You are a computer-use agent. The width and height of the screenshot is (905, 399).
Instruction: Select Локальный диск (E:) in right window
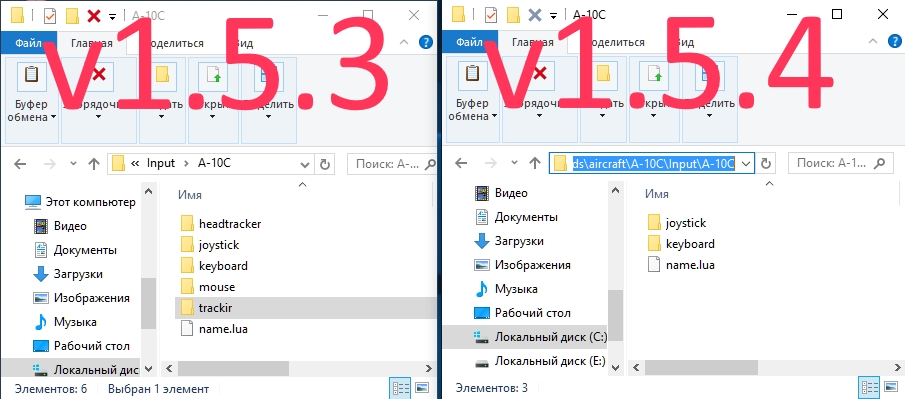click(x=539, y=361)
